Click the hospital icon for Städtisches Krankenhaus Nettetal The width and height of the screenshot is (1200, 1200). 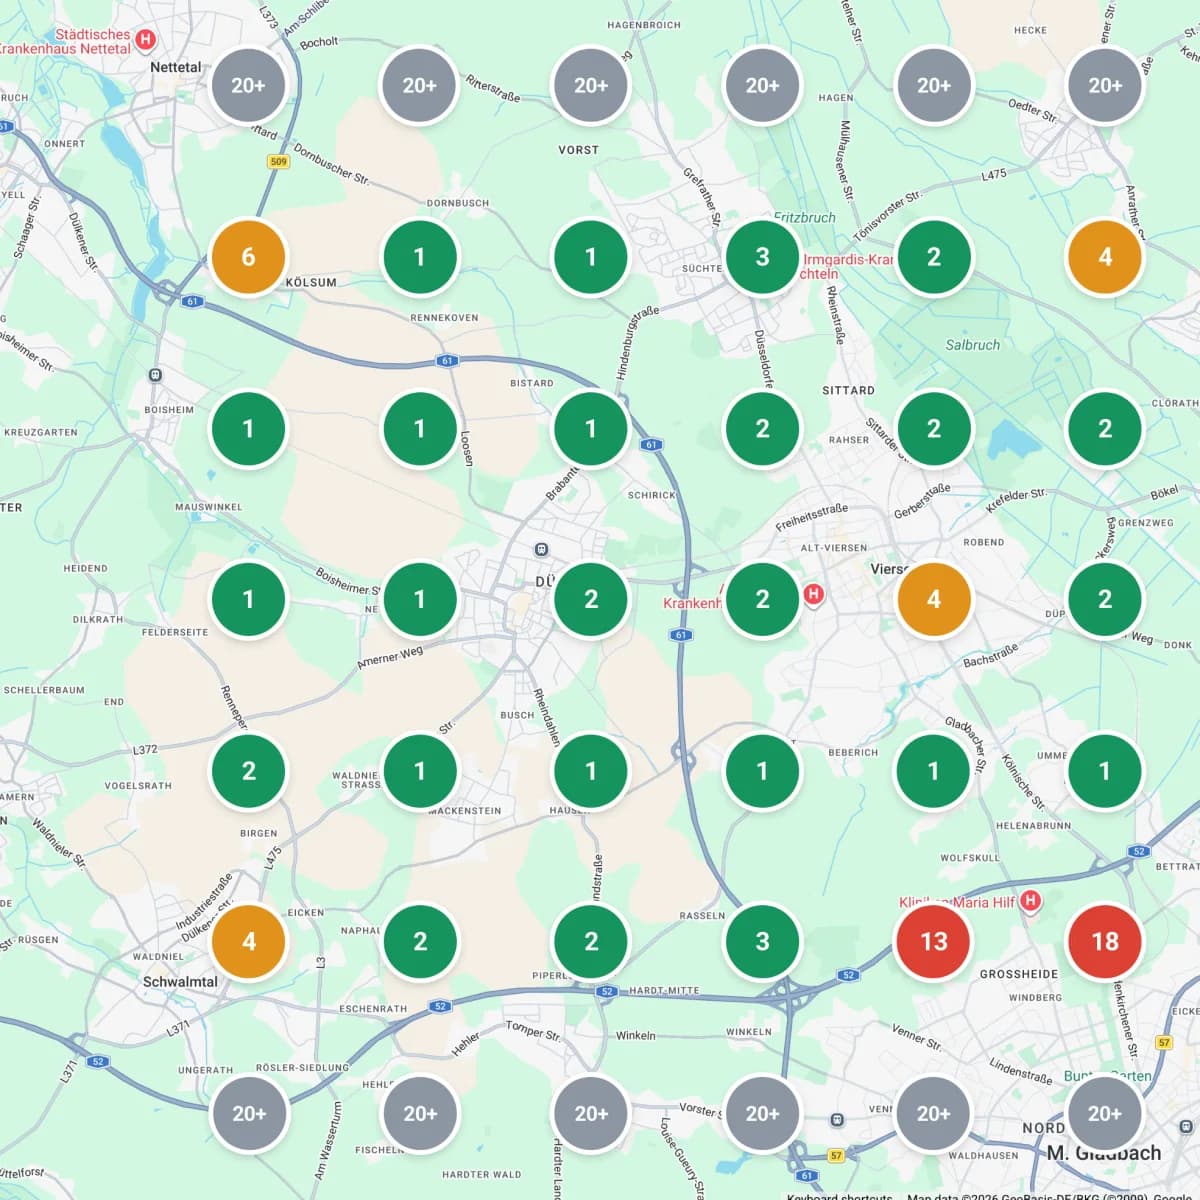click(146, 40)
